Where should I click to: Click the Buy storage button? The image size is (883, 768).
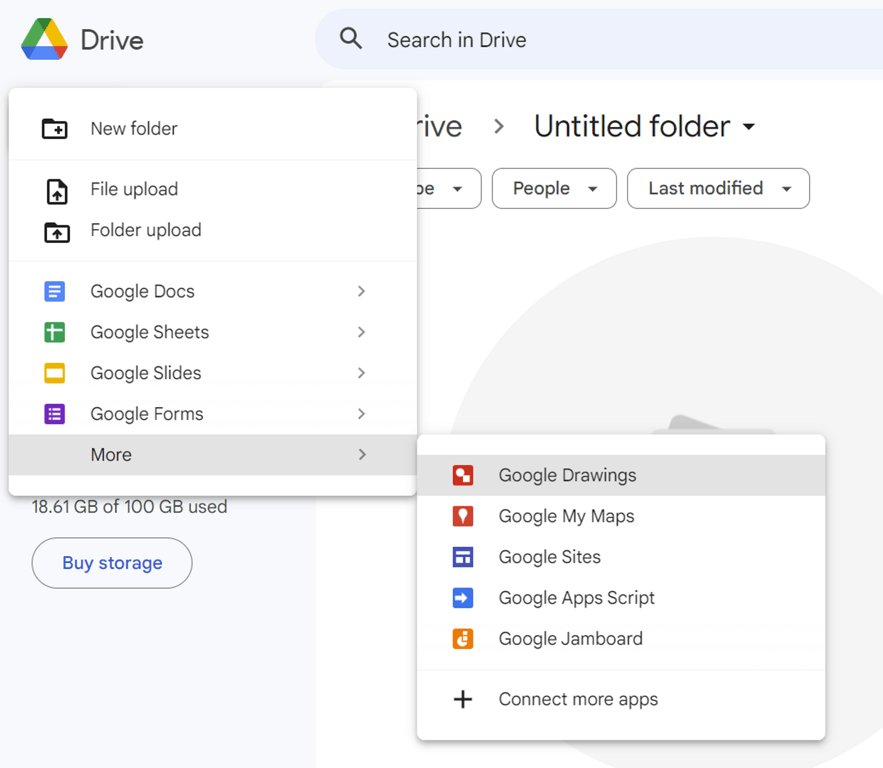tap(112, 563)
